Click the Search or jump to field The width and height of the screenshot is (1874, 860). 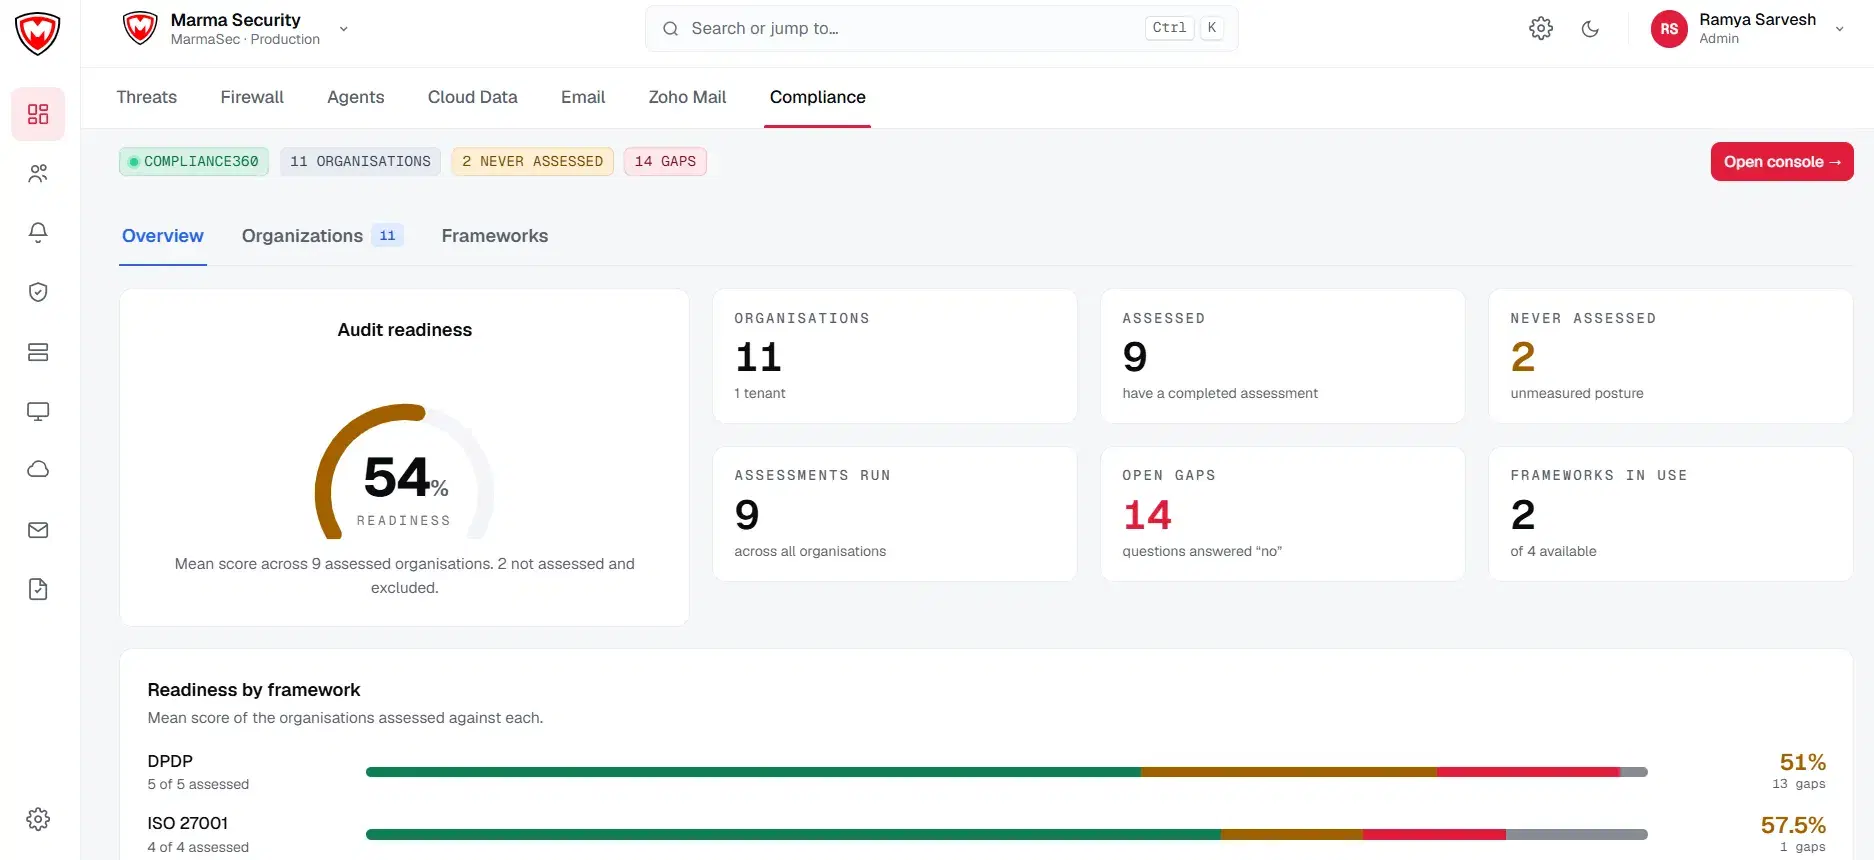(x=941, y=29)
